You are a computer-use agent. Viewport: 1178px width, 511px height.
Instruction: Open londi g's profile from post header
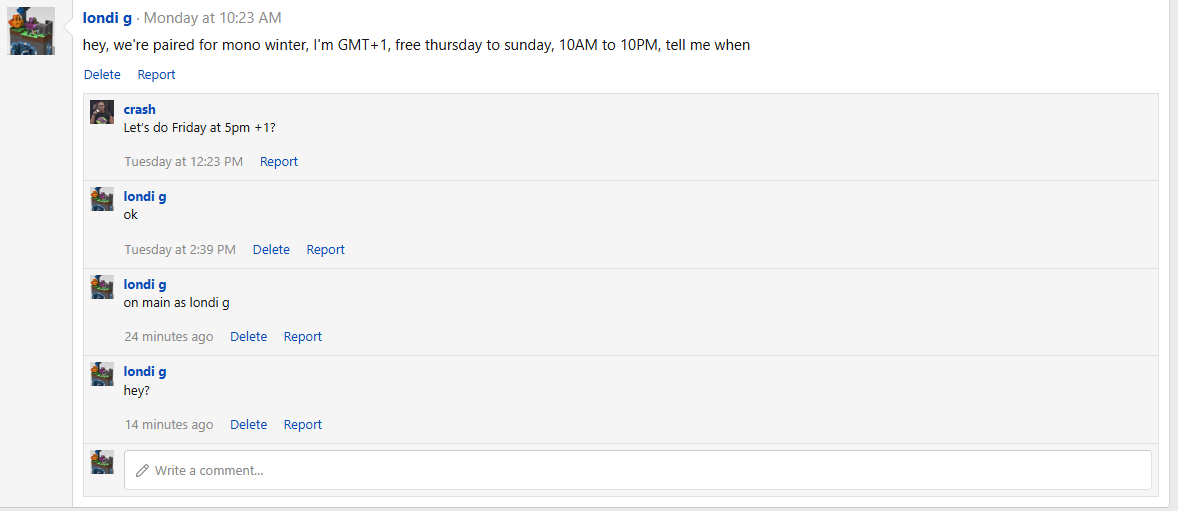click(x=107, y=18)
